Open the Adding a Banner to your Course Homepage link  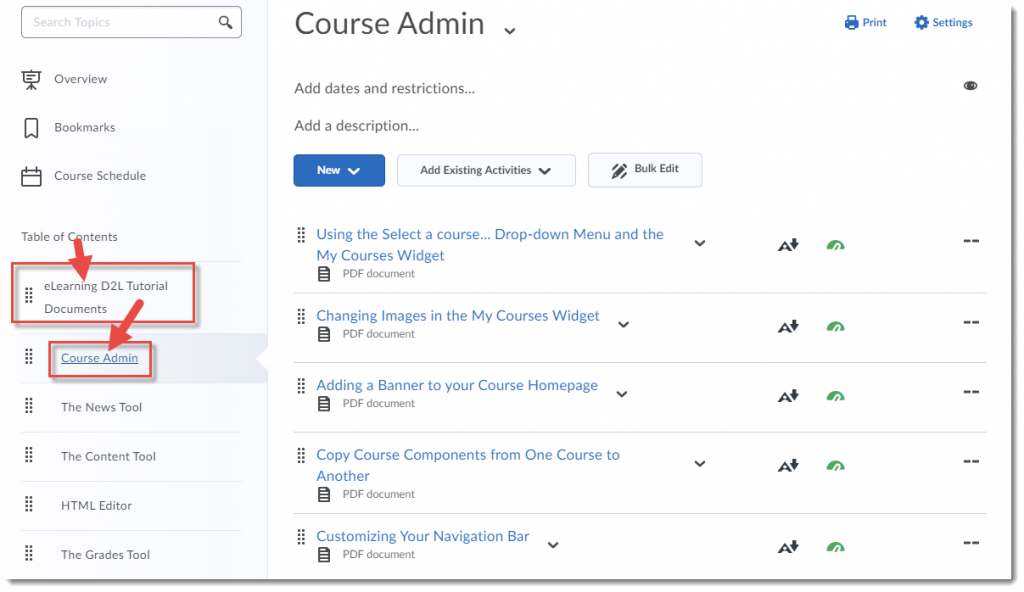coord(457,384)
